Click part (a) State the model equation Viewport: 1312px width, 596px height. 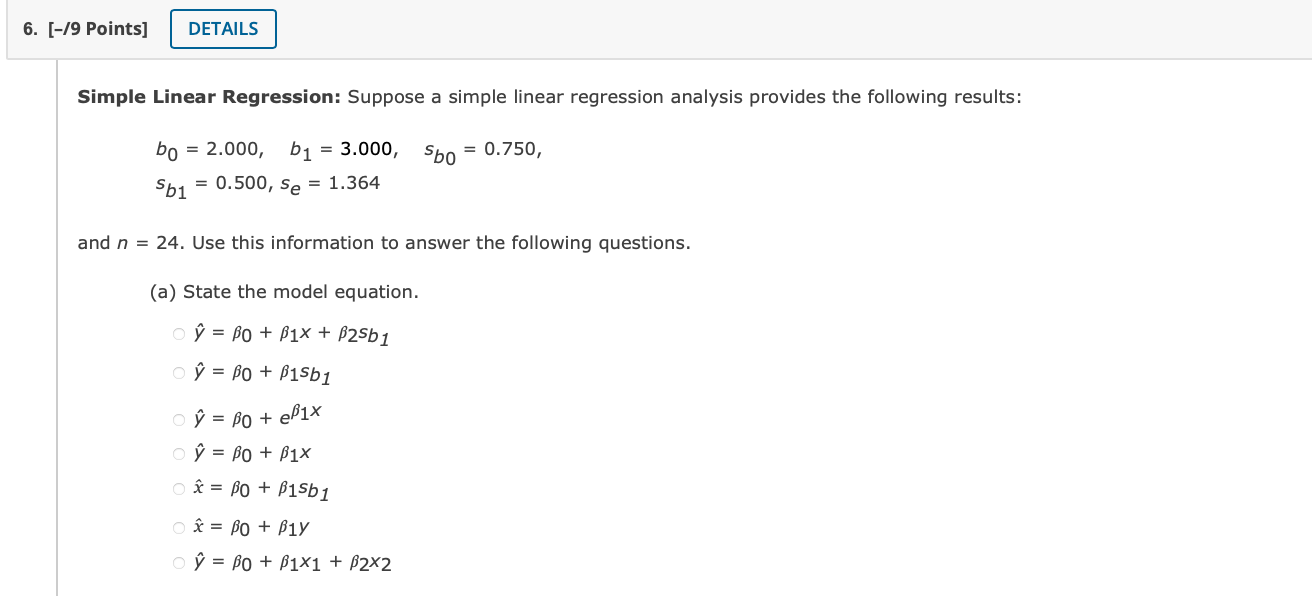283,291
